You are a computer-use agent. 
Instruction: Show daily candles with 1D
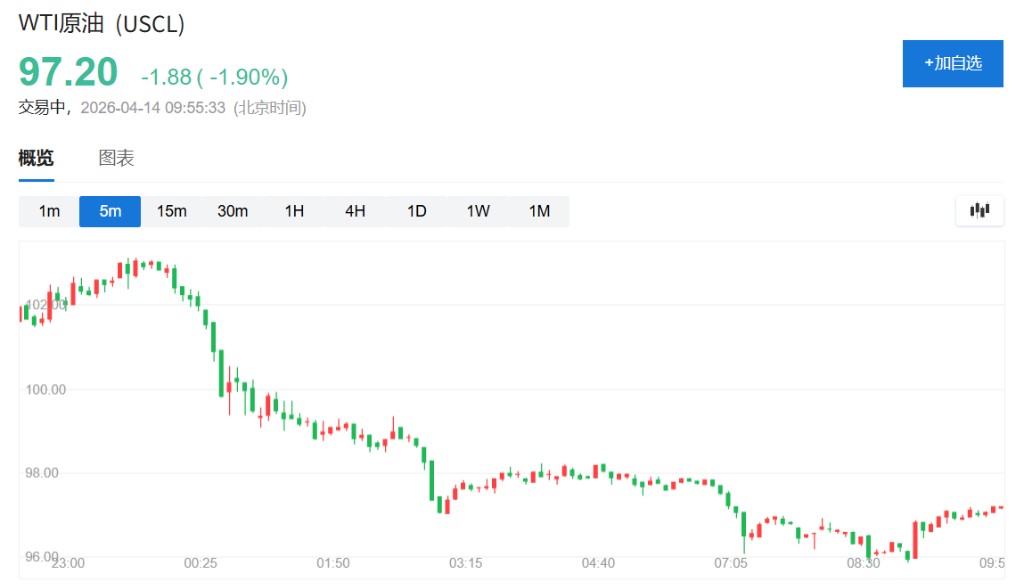tap(416, 211)
